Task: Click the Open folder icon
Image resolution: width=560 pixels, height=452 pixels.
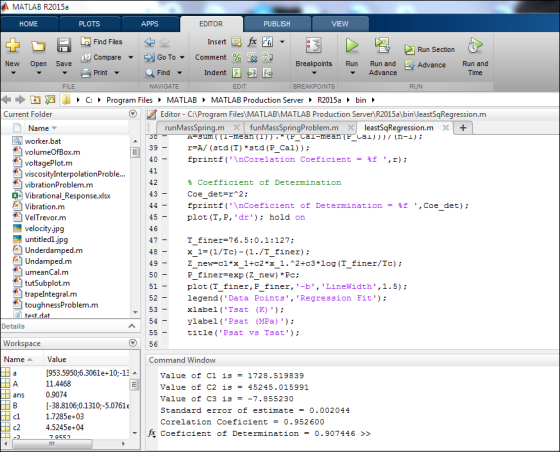Action: [x=38, y=46]
